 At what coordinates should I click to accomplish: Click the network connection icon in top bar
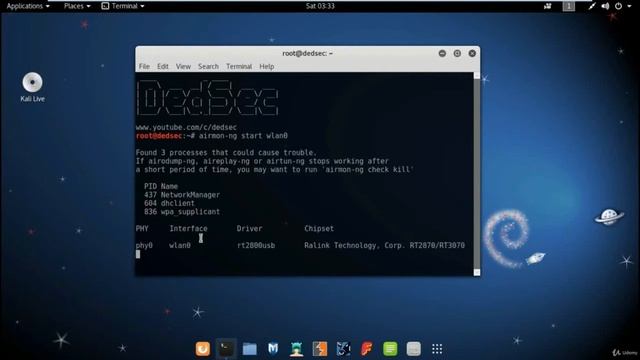[592, 6]
